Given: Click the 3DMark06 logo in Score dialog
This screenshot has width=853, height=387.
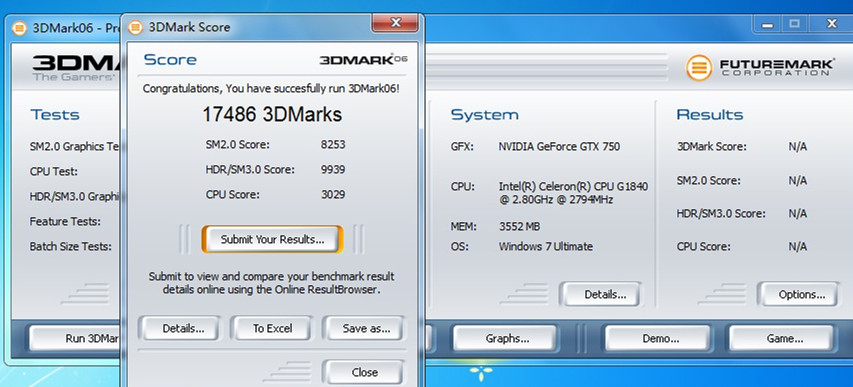Looking at the screenshot, I should (x=363, y=59).
